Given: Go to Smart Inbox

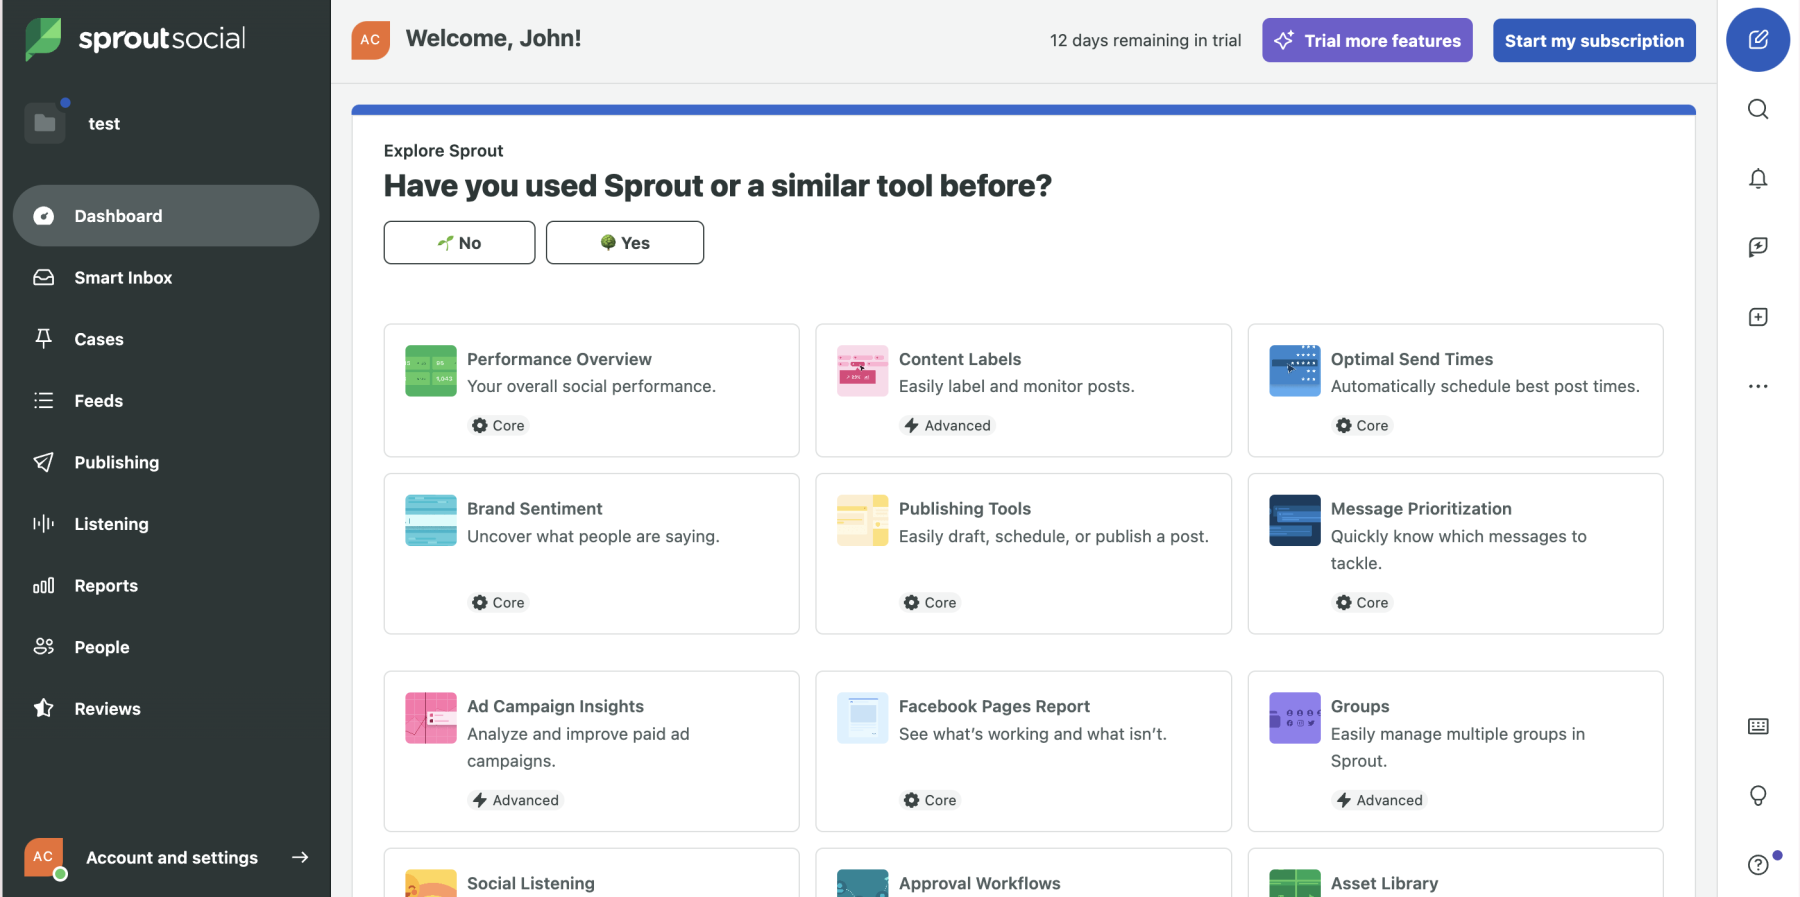Looking at the screenshot, I should [166, 278].
